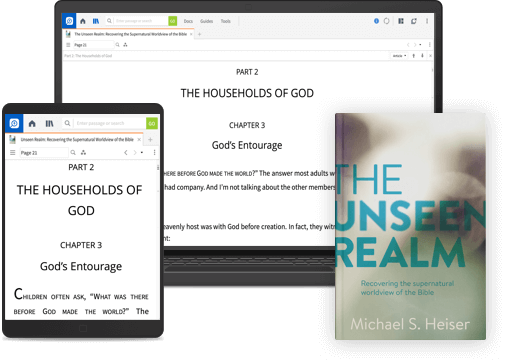The image size is (506, 362).
Task: Open Home icon in laptop toolbar
Action: (x=83, y=21)
